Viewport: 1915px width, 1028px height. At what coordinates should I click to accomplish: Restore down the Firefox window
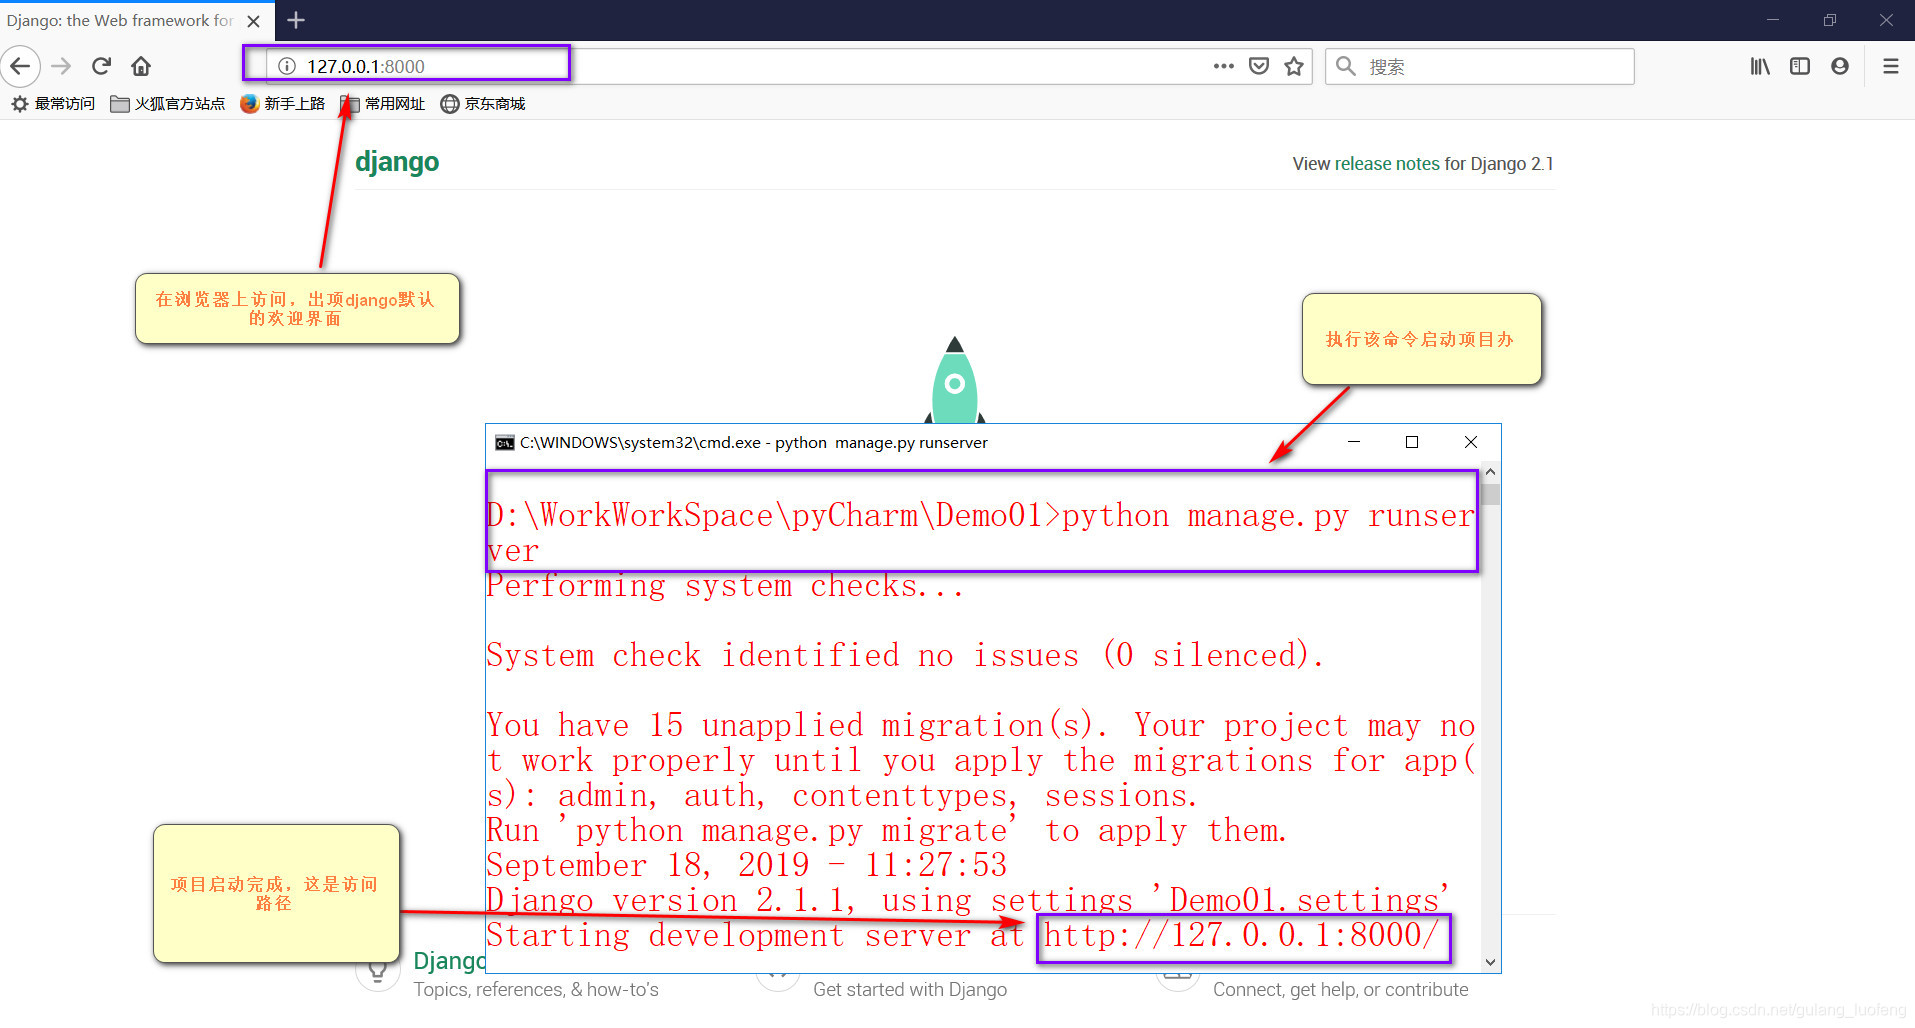(1830, 20)
